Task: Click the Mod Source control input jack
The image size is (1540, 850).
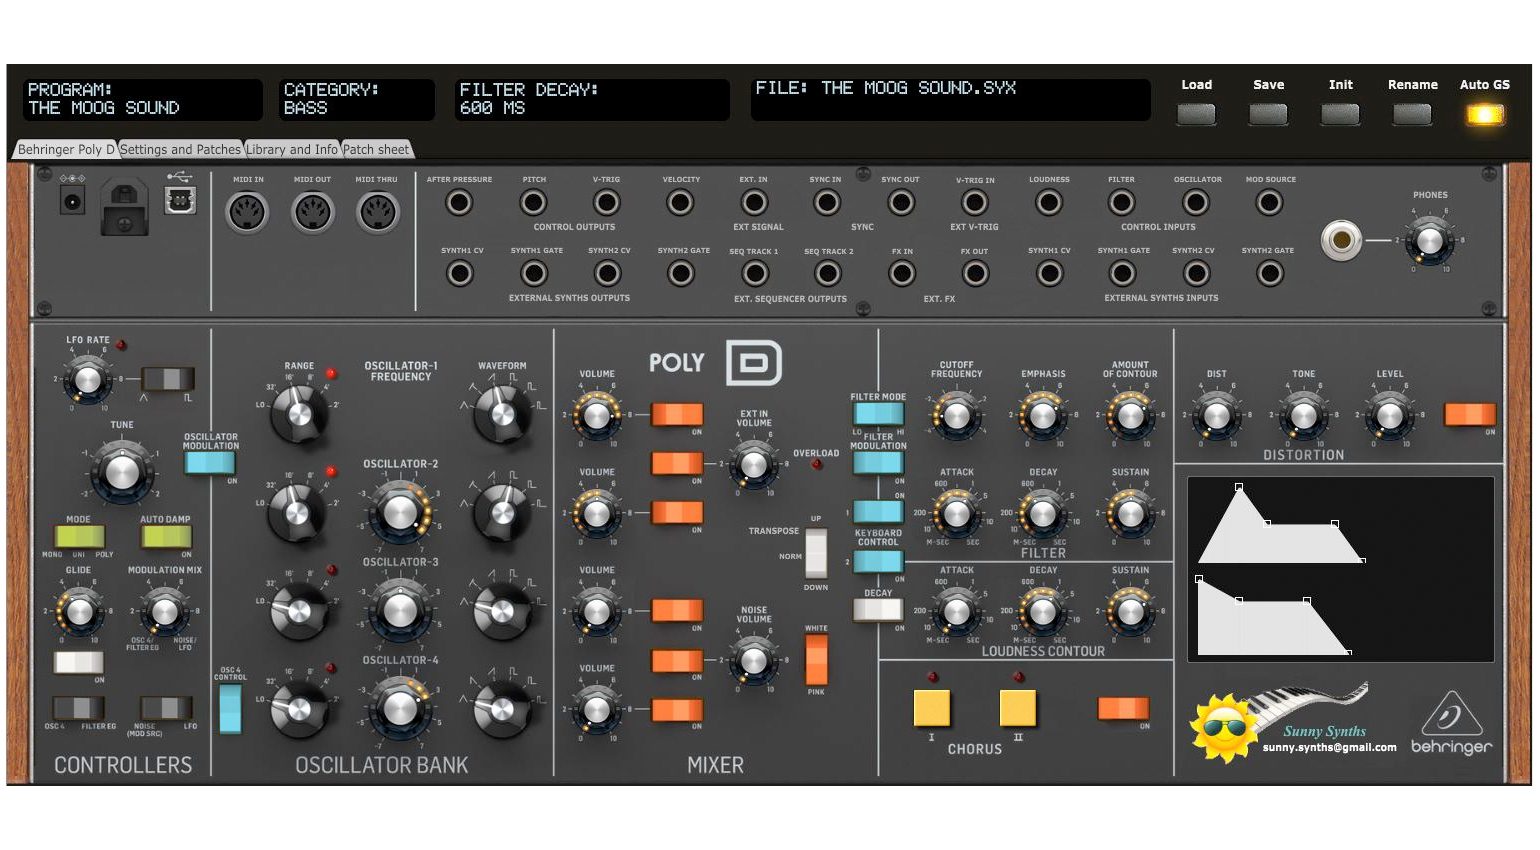Action: tap(1270, 202)
